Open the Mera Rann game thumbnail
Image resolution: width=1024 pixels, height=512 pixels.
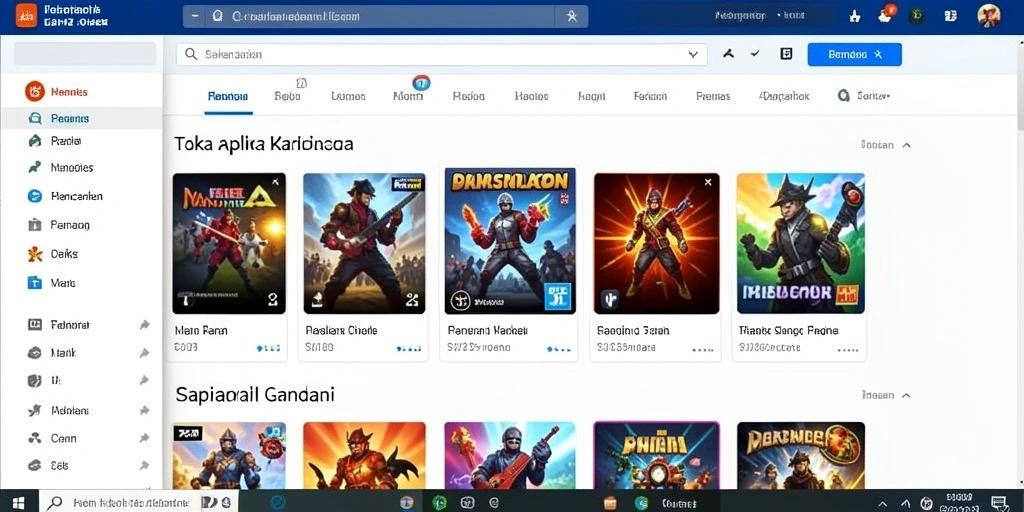(x=229, y=244)
